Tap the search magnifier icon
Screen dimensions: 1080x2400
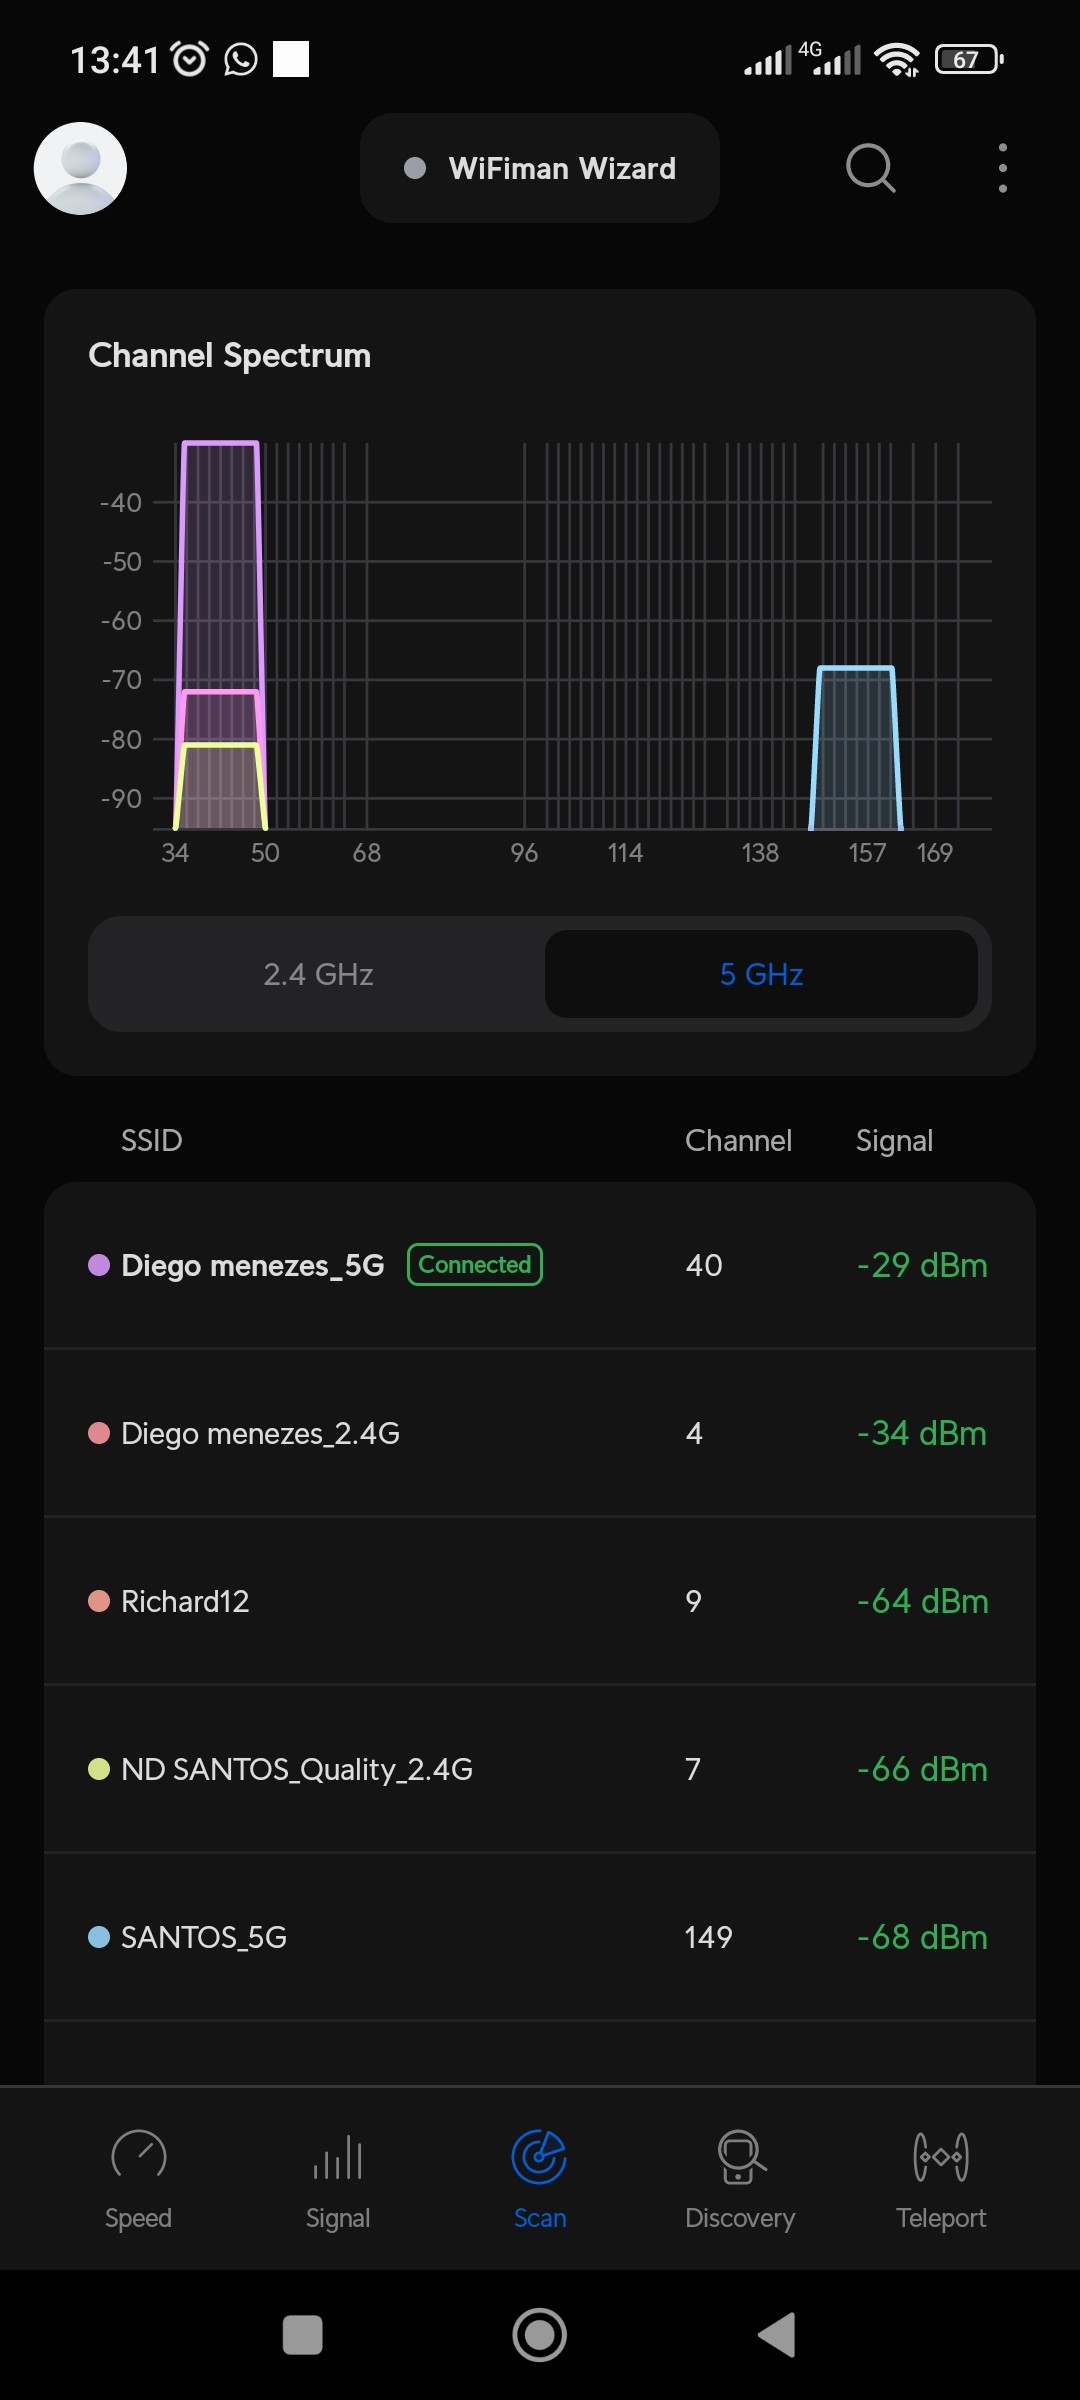(x=870, y=168)
